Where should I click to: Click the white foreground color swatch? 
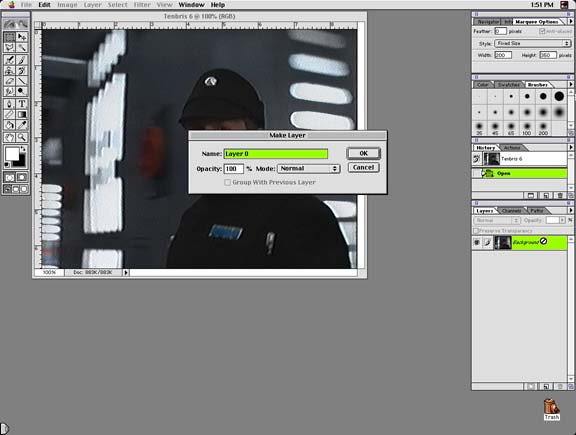[11, 154]
